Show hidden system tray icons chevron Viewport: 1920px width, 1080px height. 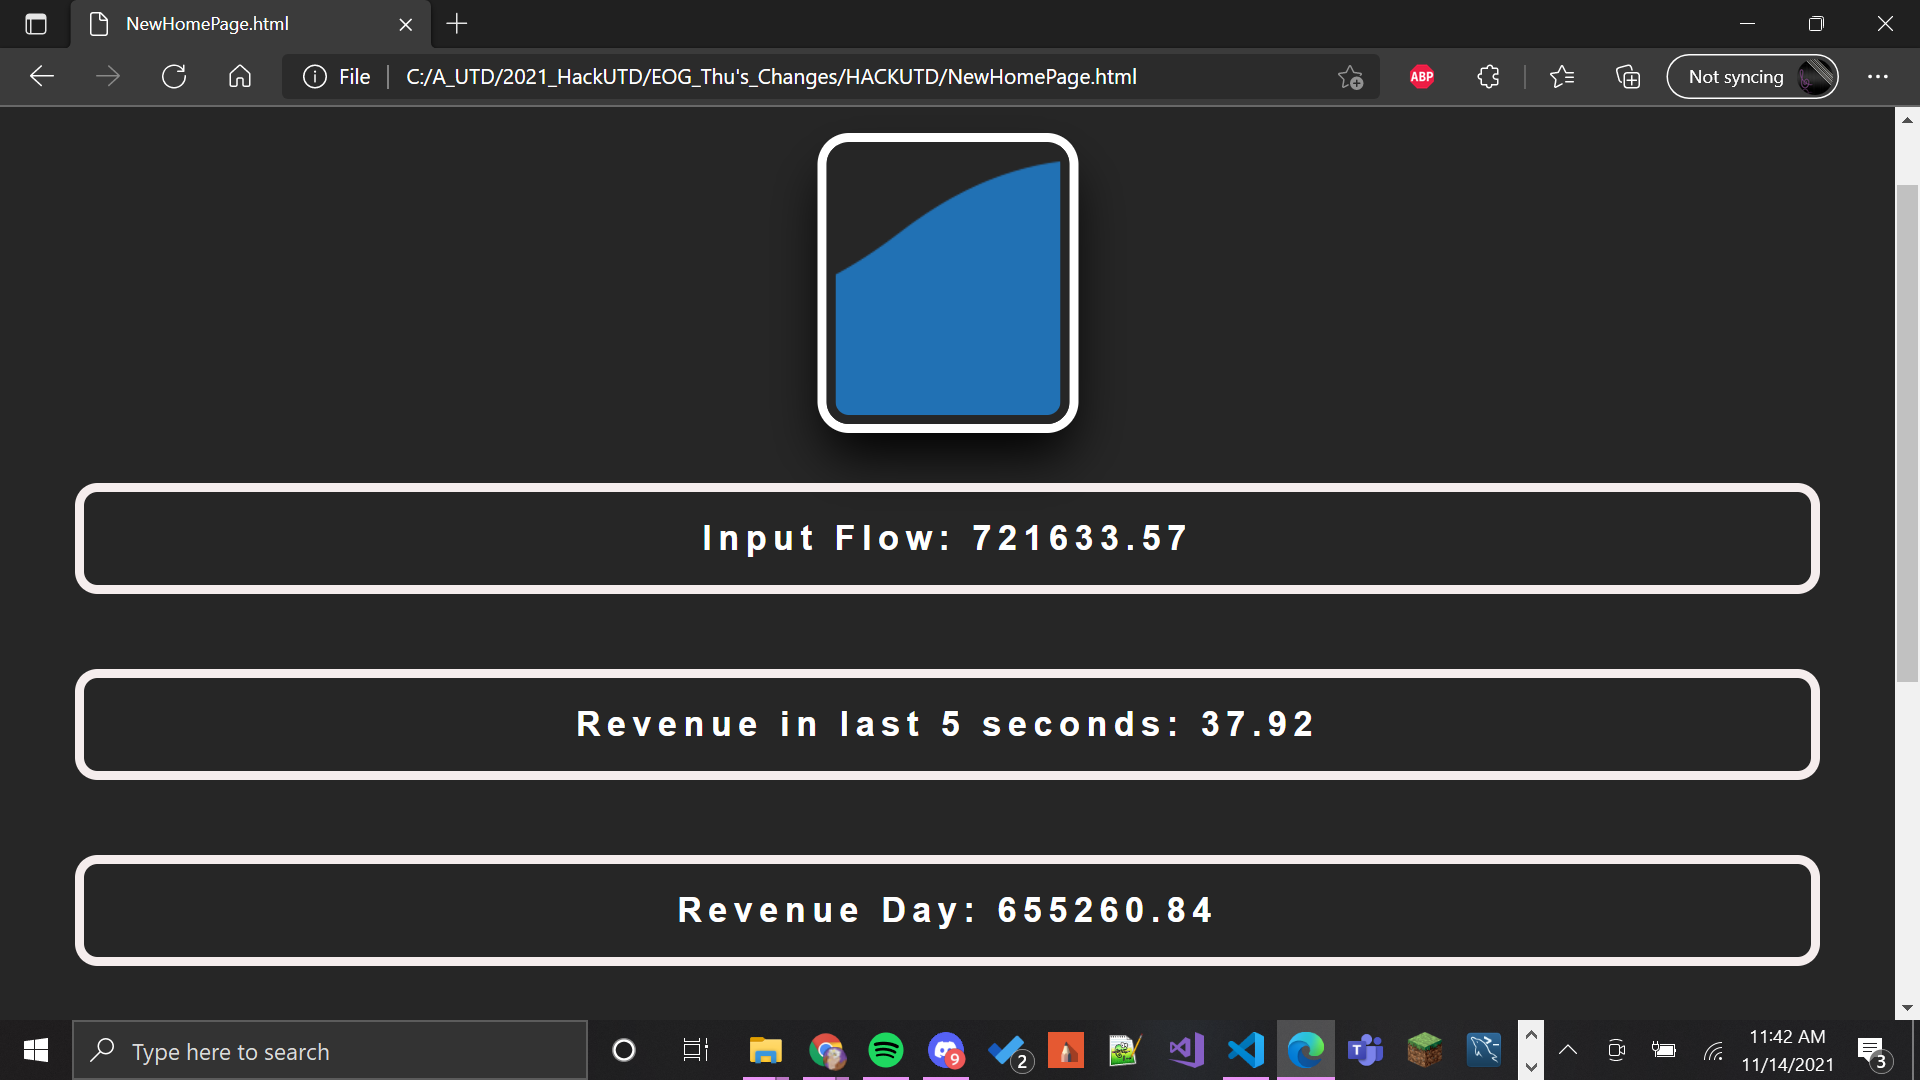(x=1568, y=1050)
